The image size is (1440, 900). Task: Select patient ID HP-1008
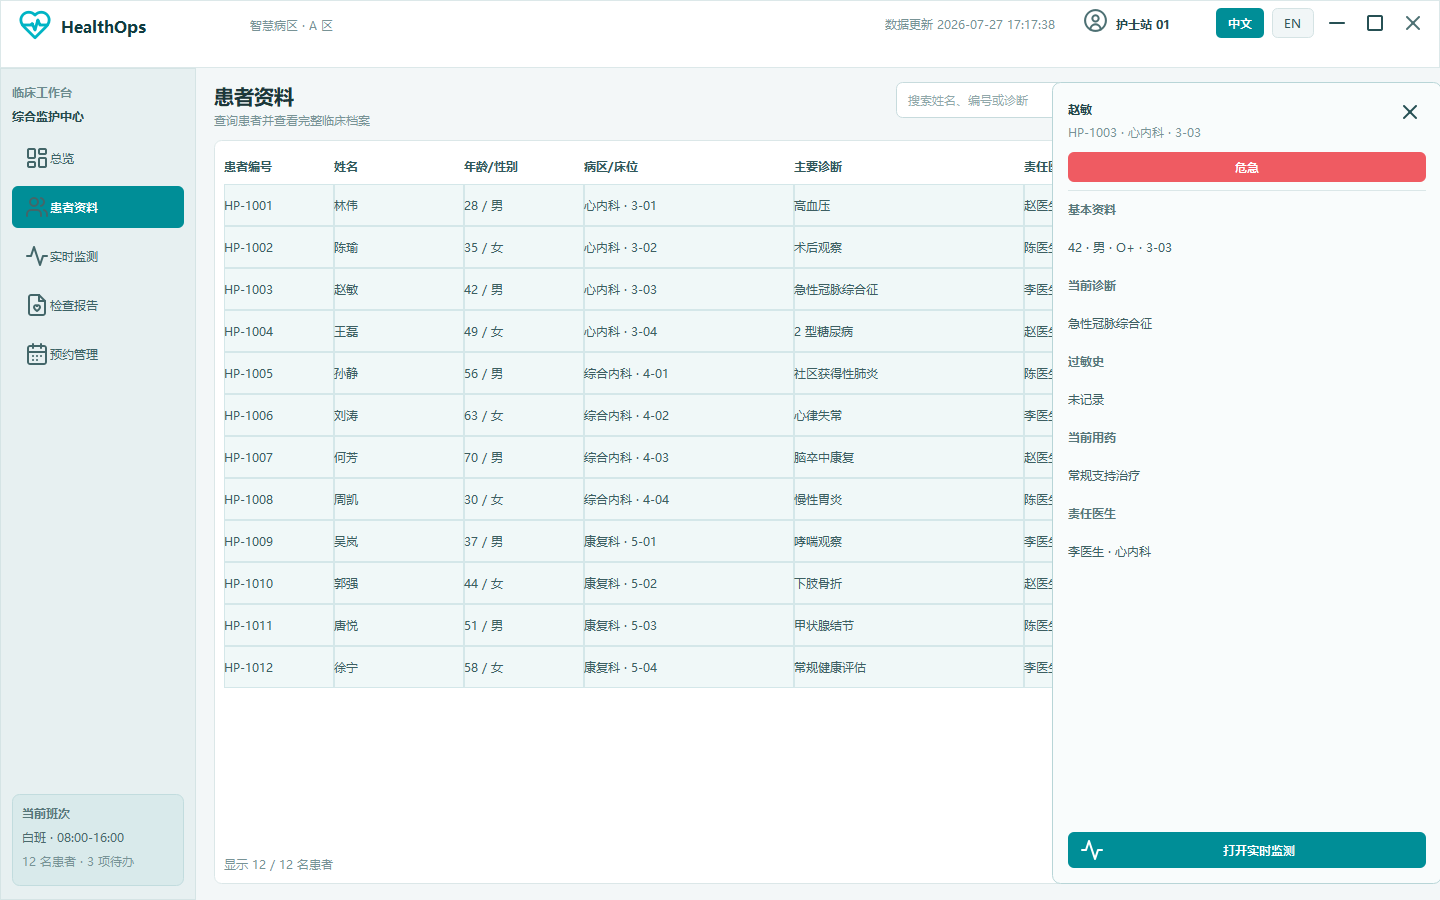pyautogui.click(x=248, y=499)
